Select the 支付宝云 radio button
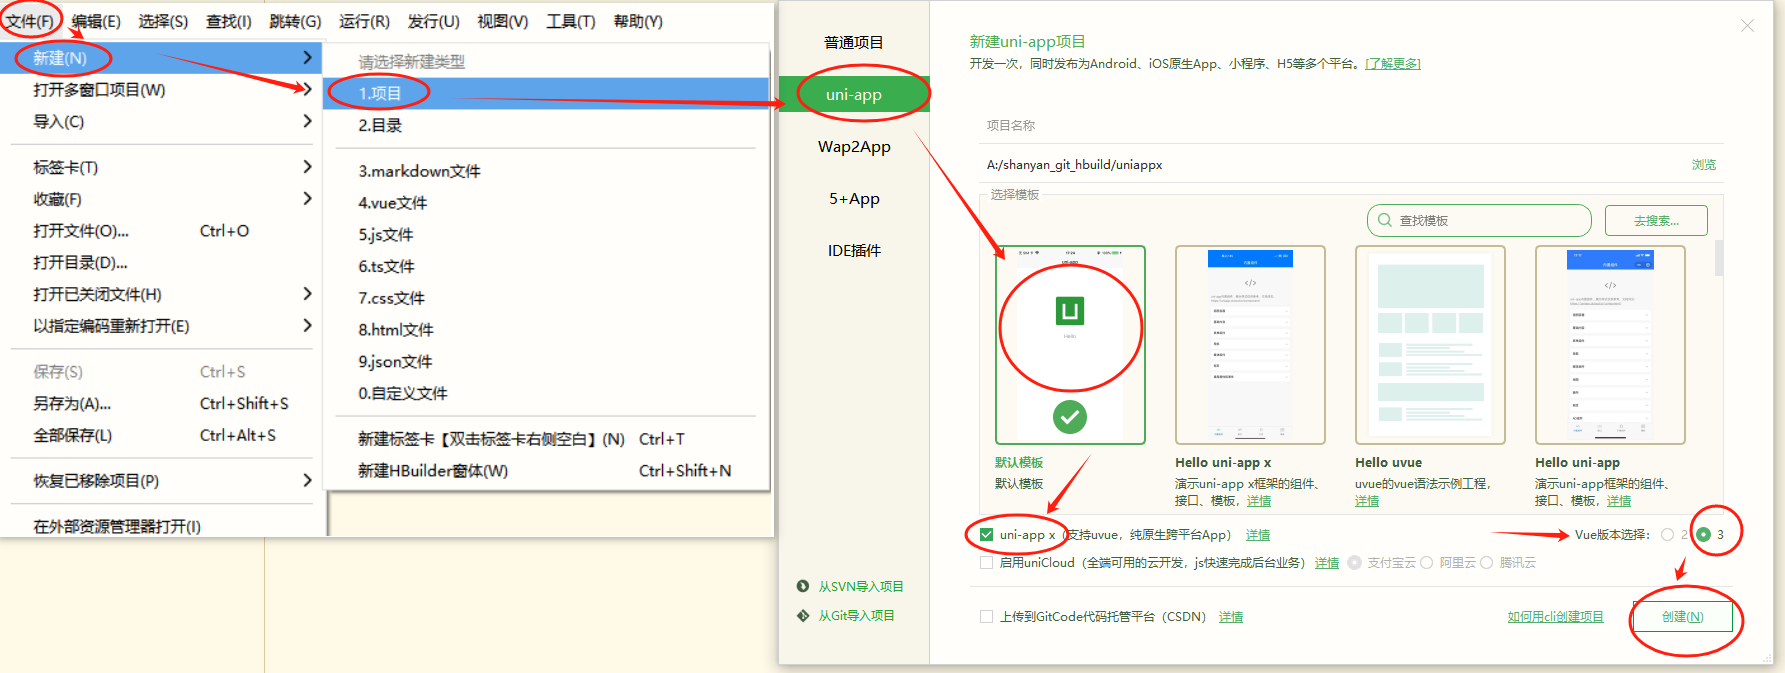 1355,563
